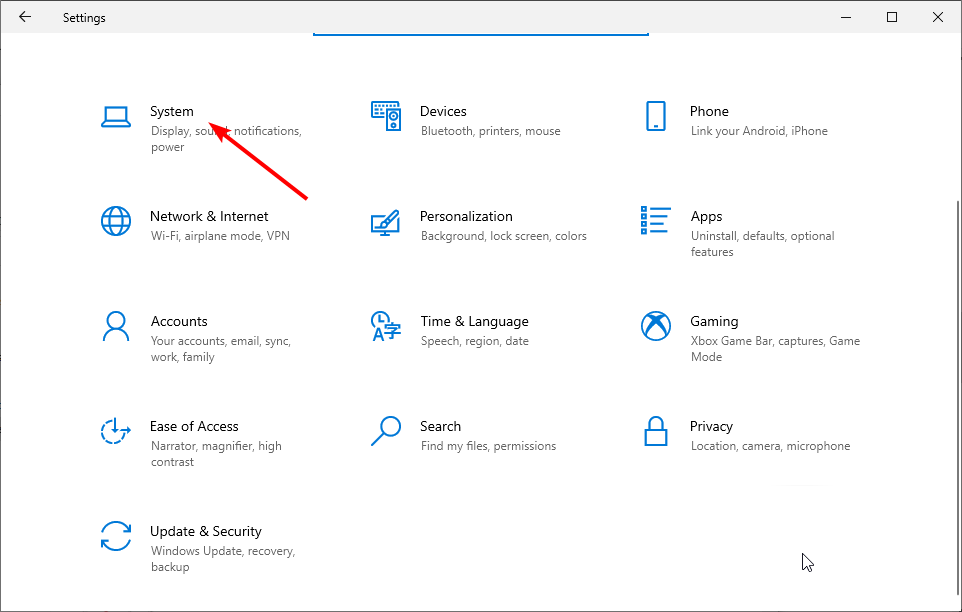The width and height of the screenshot is (962, 612).
Task: Open the Personalization paintbrush icon
Action: [386, 221]
